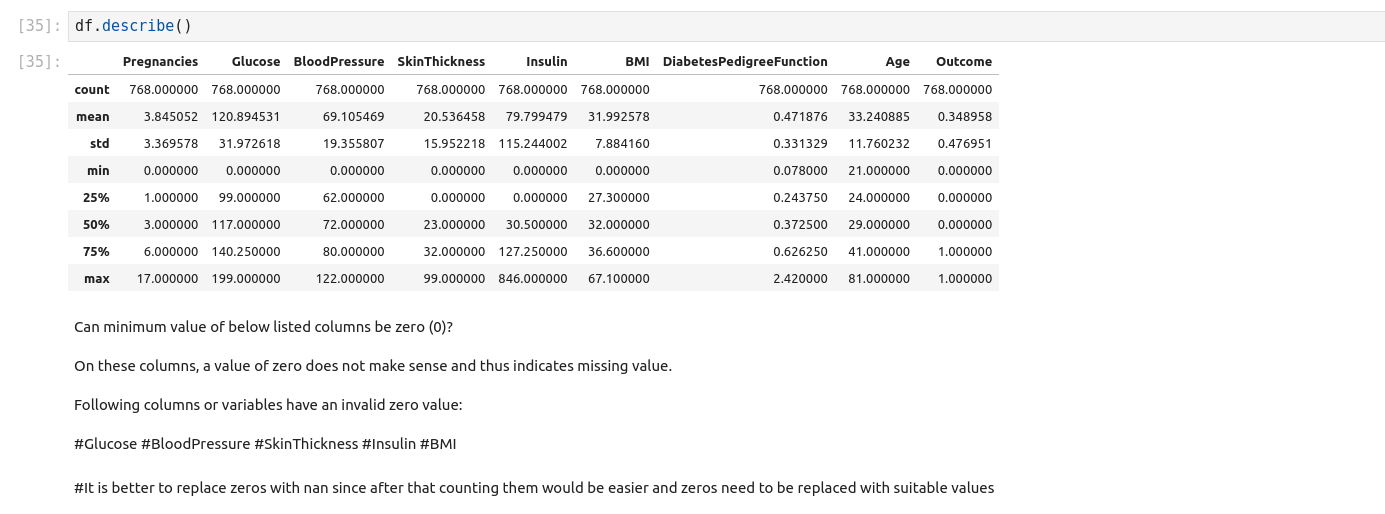Click the std row label
The width and height of the screenshot is (1385, 514).
tap(99, 144)
